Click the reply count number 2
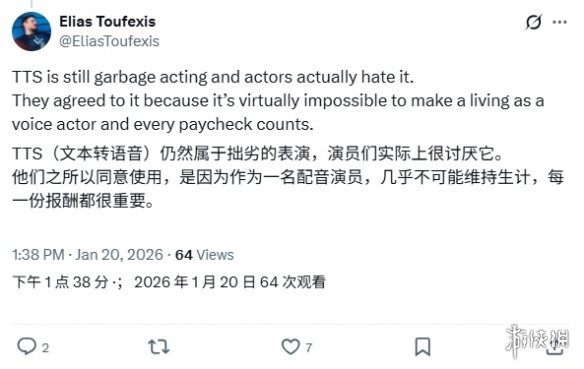Image resolution: width=584 pixels, height=369 pixels. 45,348
